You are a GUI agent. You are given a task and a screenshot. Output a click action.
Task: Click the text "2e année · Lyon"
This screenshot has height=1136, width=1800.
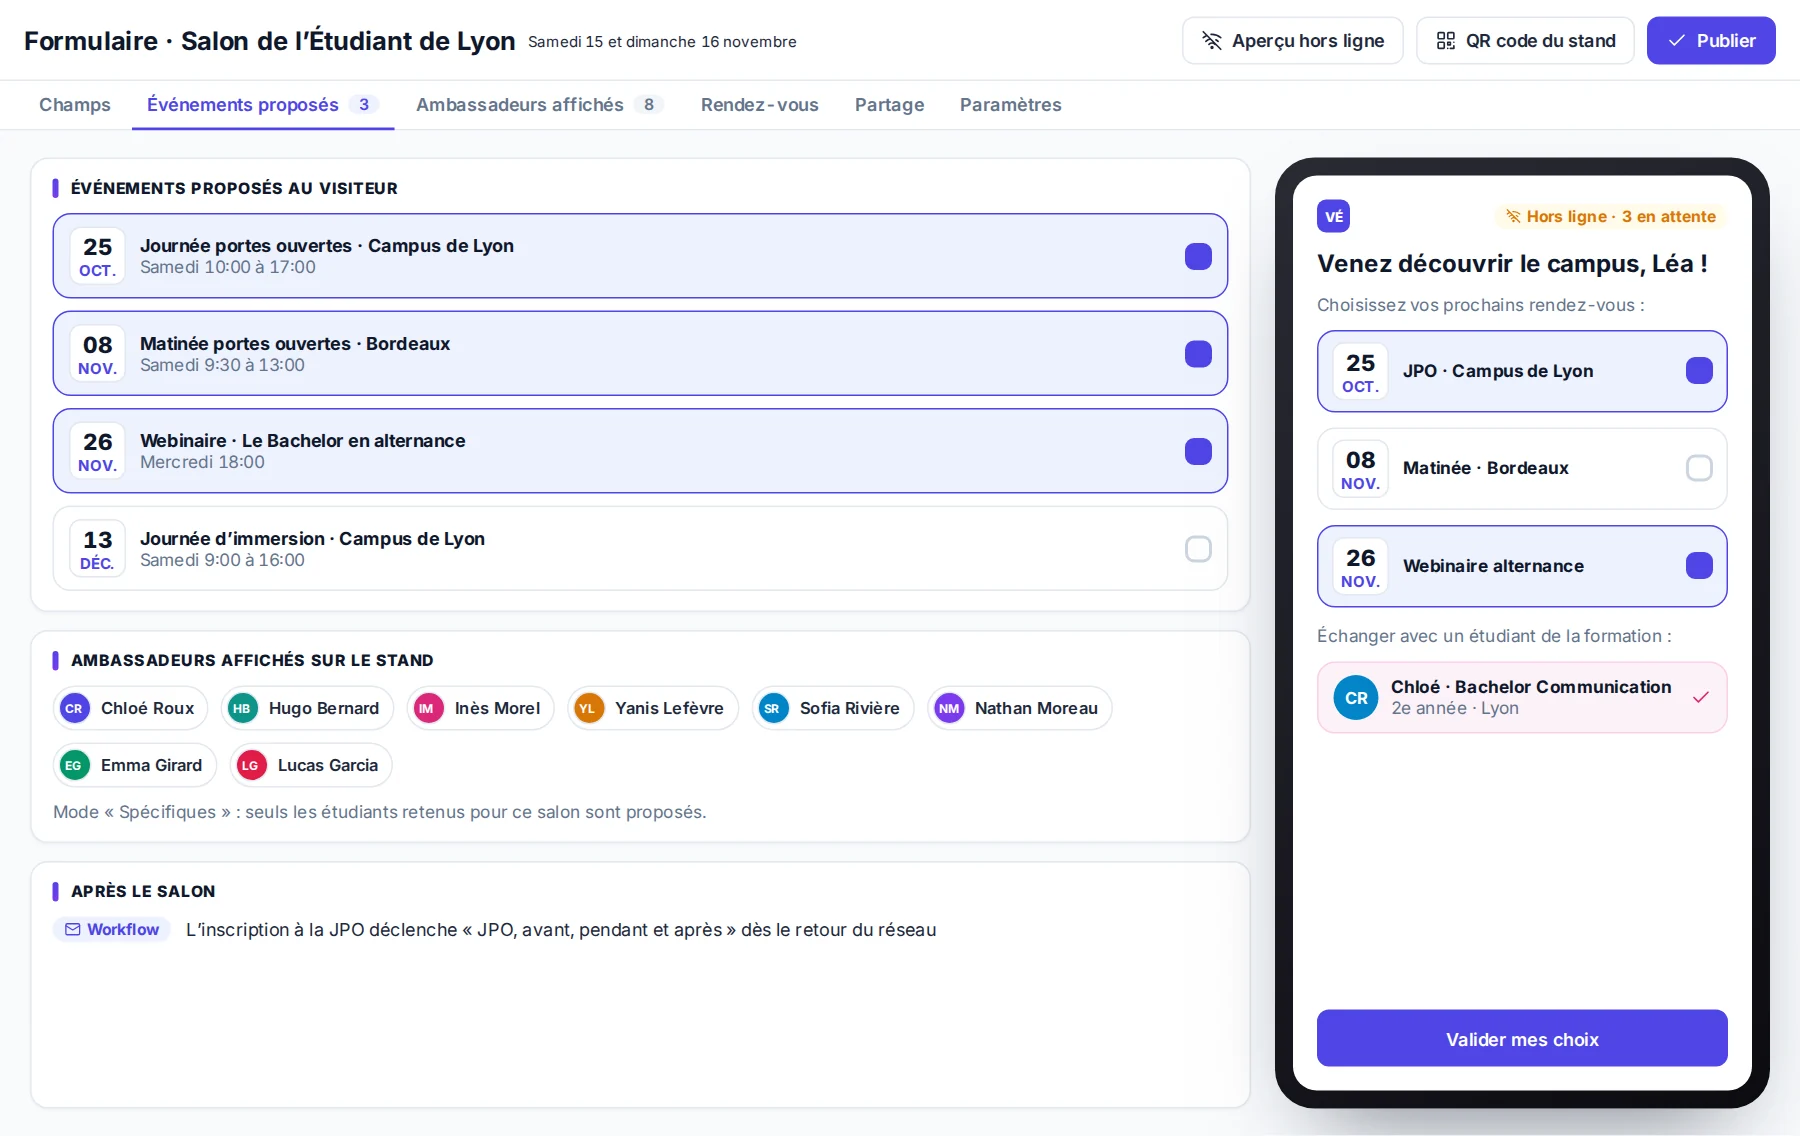1455,708
